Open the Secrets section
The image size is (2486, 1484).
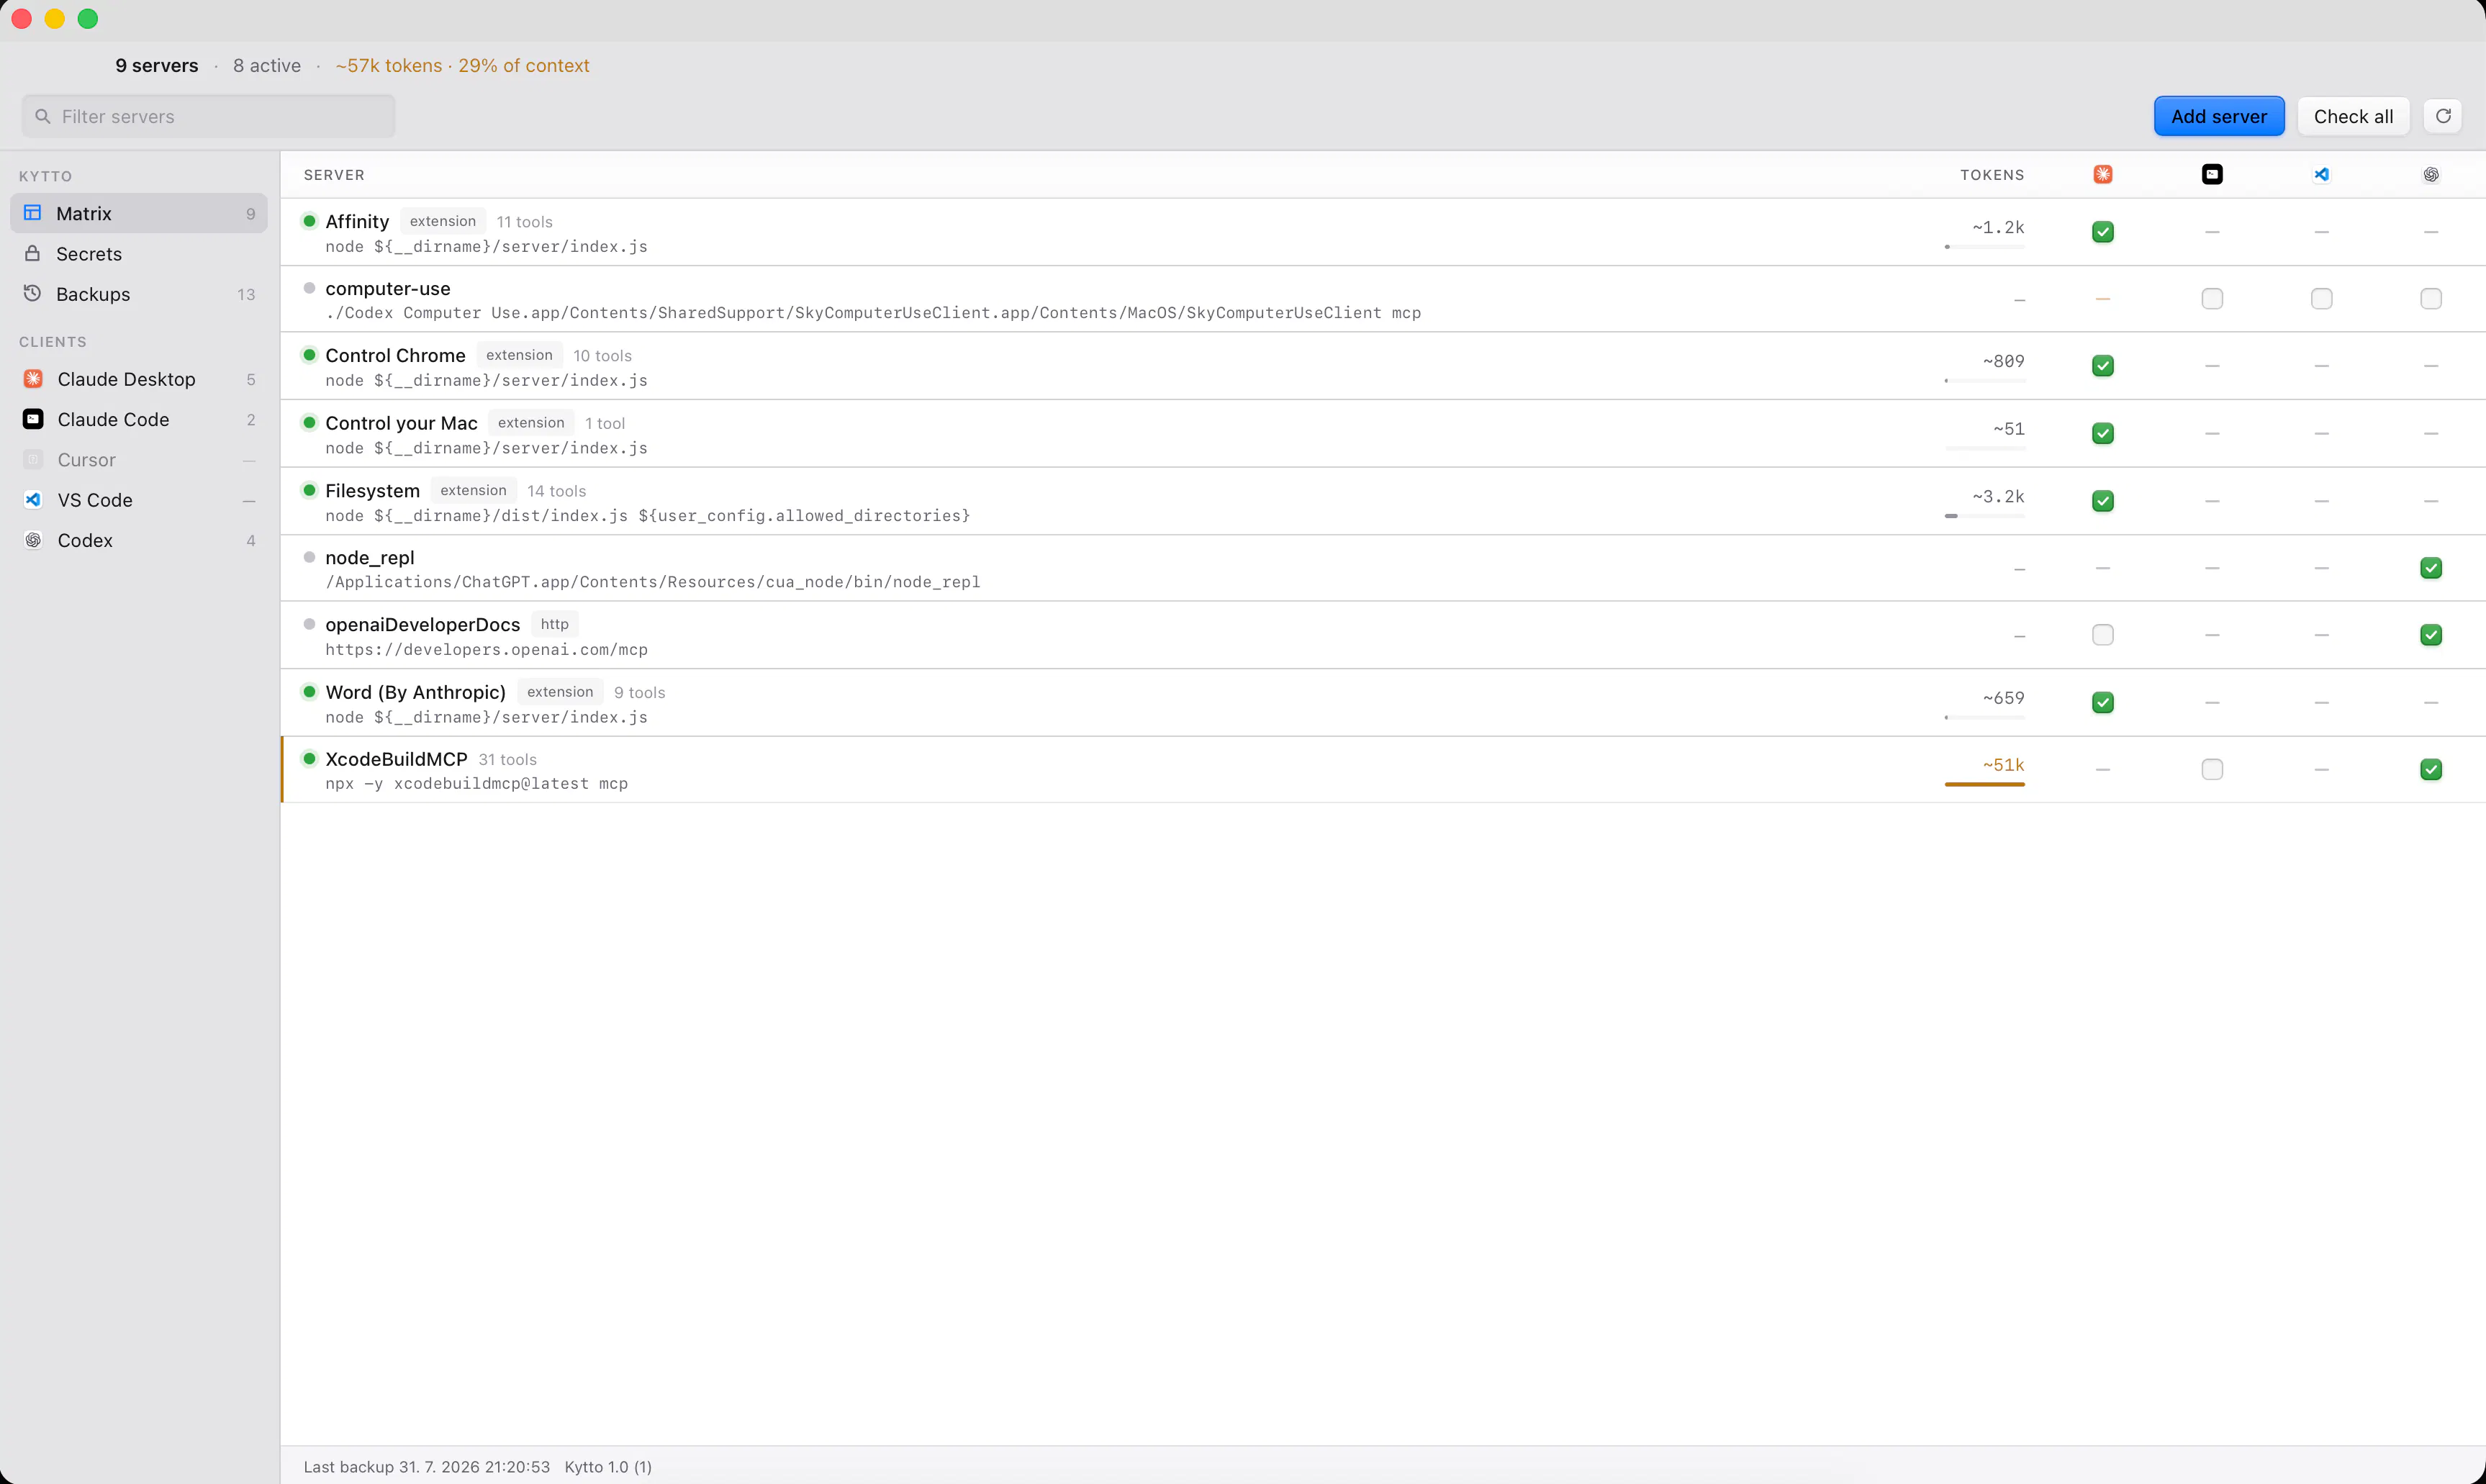click(139, 253)
